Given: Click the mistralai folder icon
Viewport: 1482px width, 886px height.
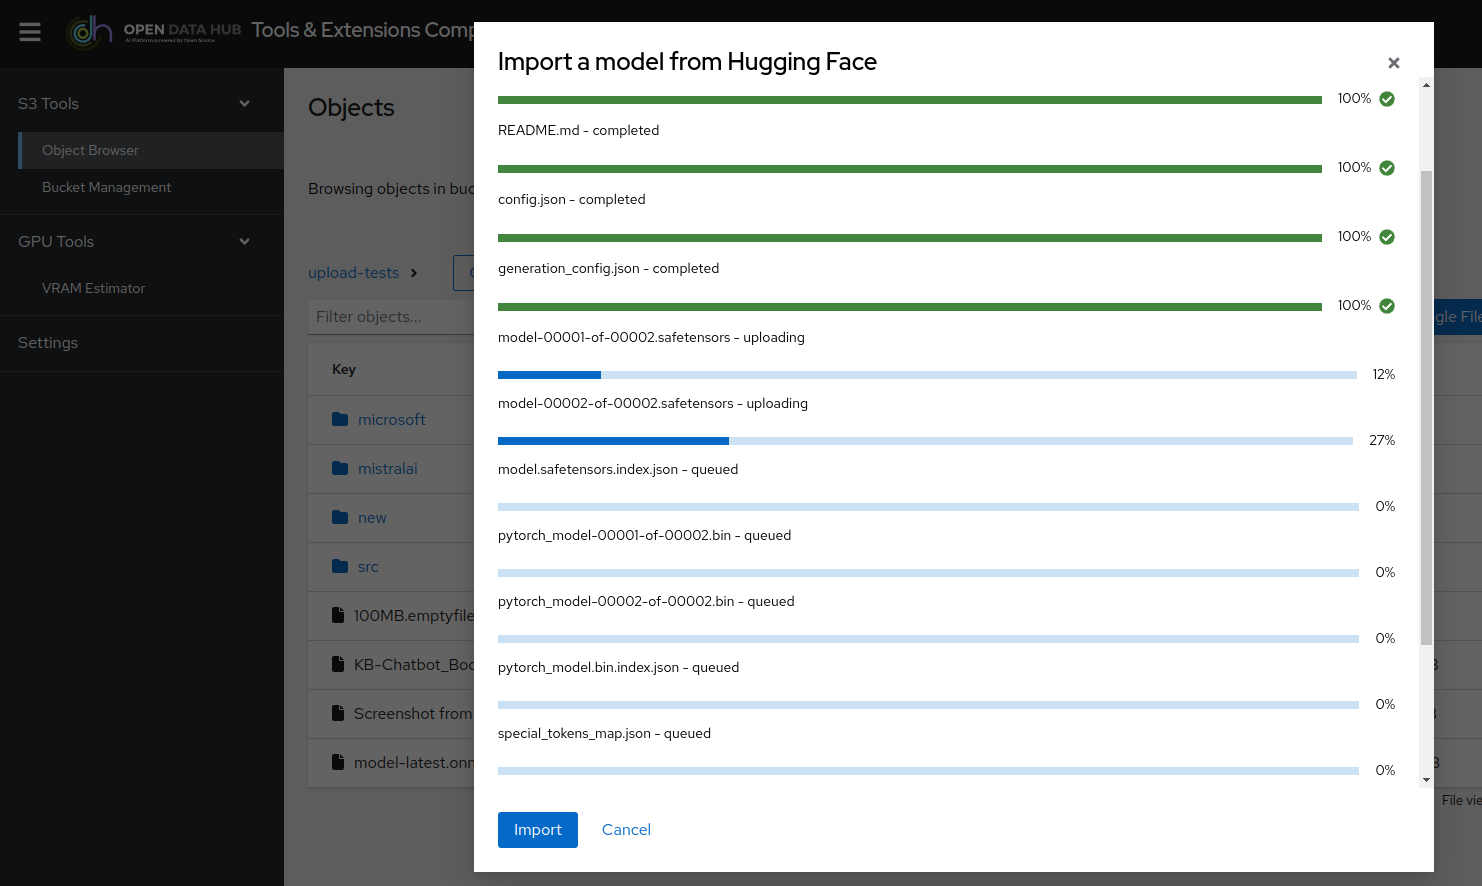Looking at the screenshot, I should point(340,468).
